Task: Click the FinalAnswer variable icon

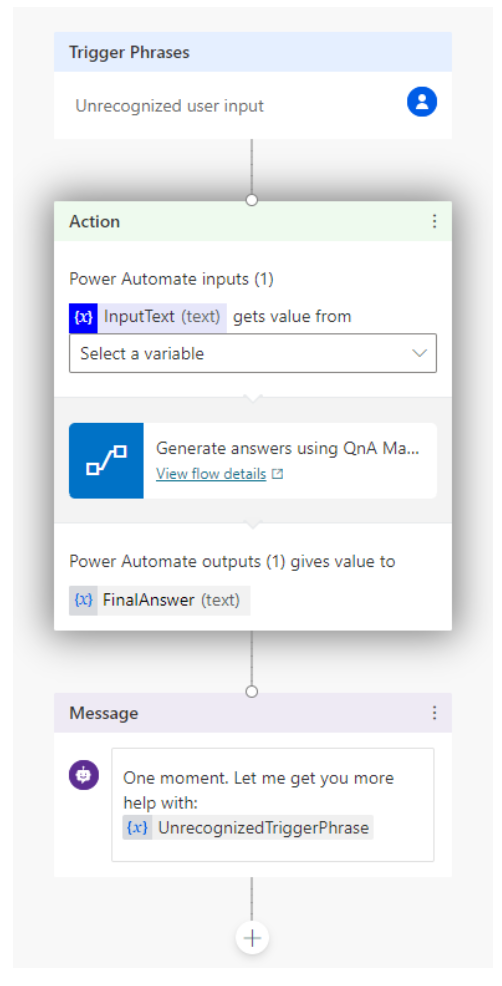Action: (x=83, y=601)
